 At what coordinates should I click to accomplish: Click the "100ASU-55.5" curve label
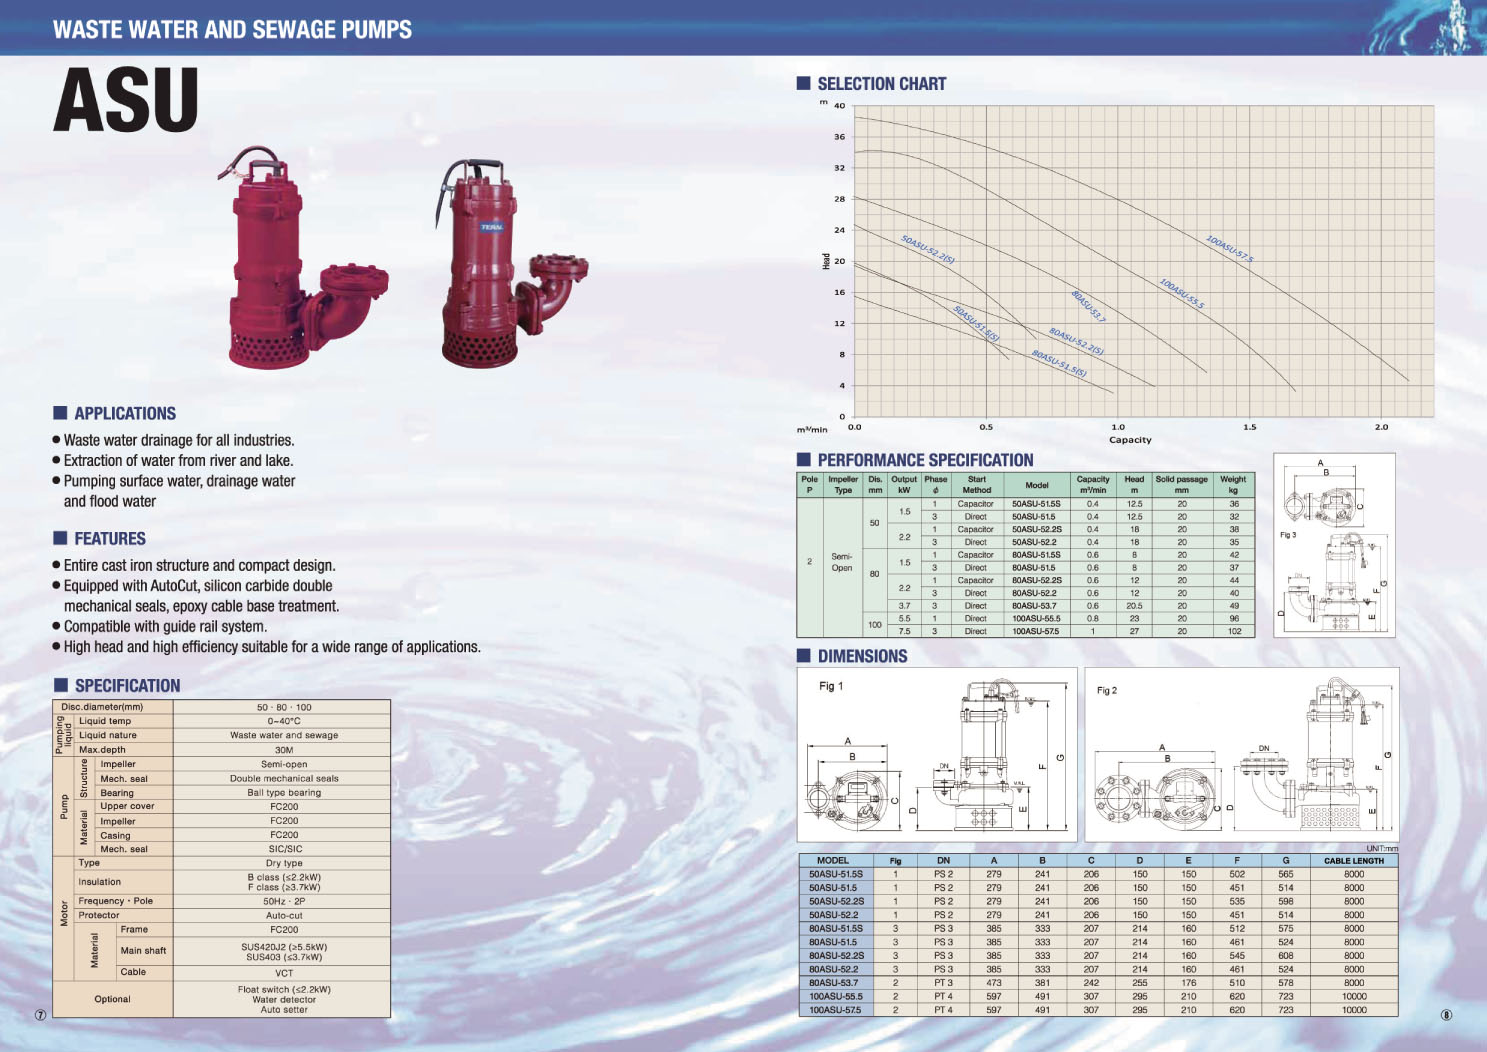(1181, 293)
